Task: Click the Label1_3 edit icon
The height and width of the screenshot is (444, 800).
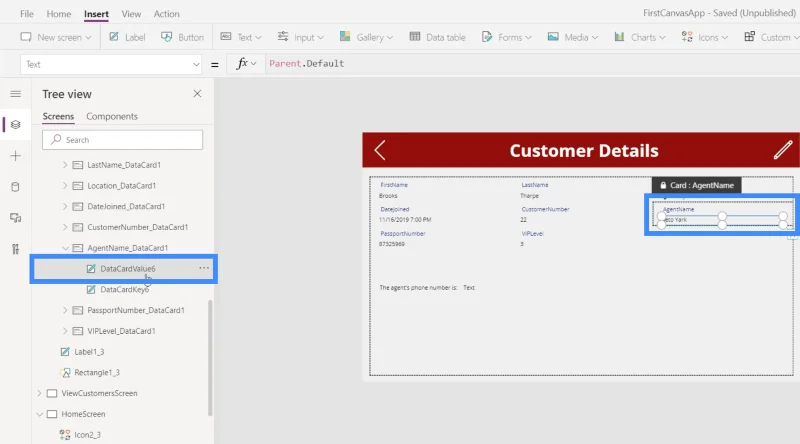Action: pyautogui.click(x=65, y=352)
